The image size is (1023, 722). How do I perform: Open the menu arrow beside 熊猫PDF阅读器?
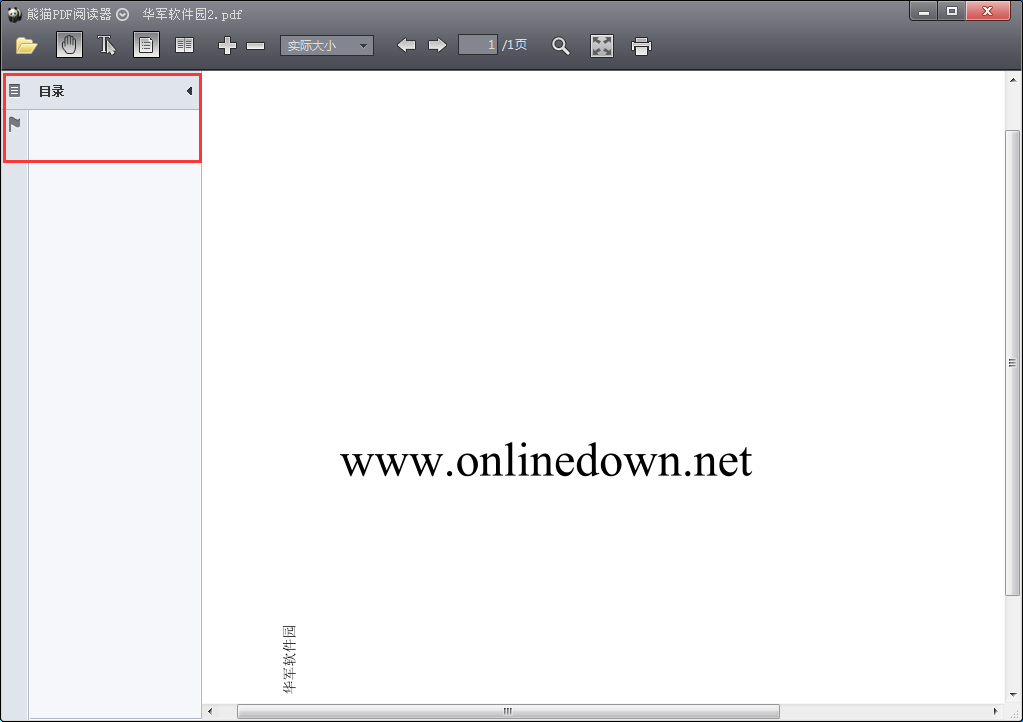122,14
